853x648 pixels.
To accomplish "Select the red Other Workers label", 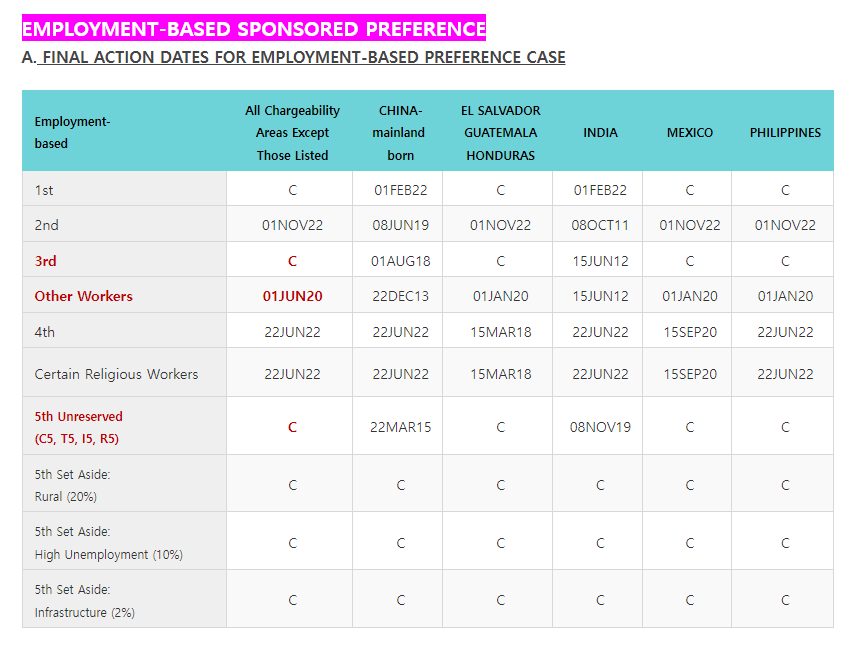I will tap(83, 297).
